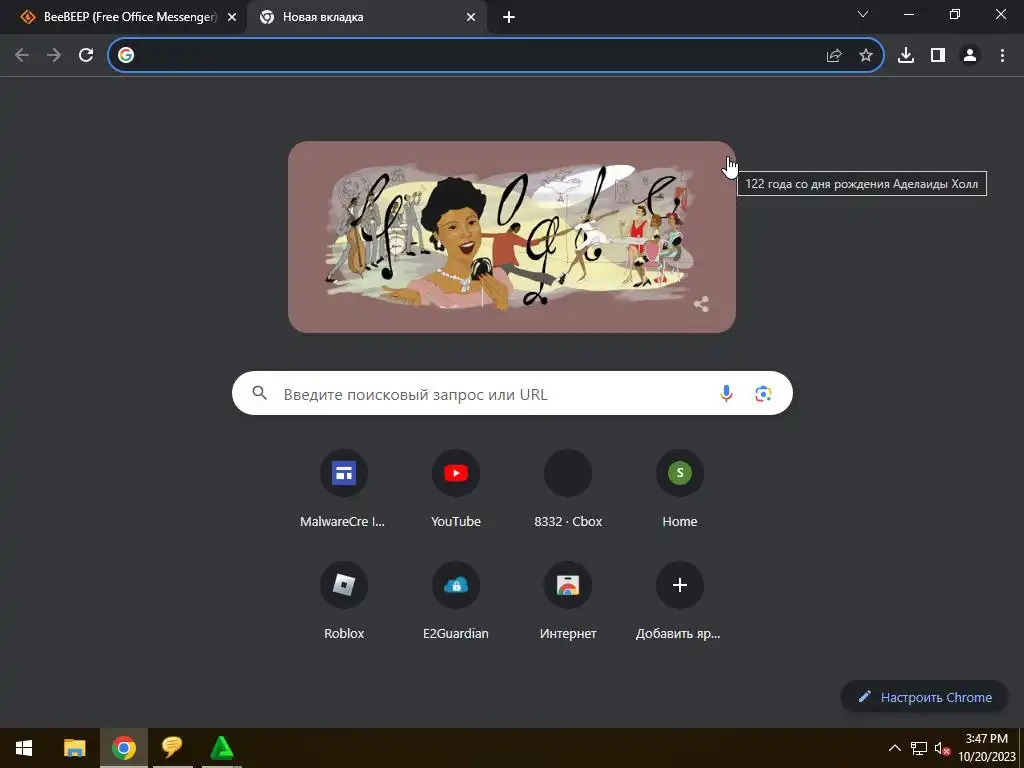The image size is (1024, 768).
Task: Click the muted volume tray icon
Action: [942, 748]
